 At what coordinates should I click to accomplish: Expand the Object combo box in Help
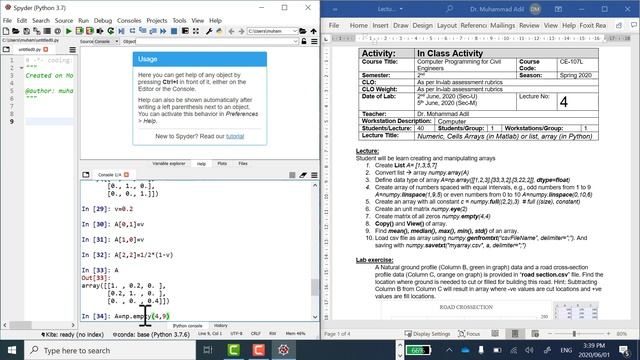tap(296, 41)
